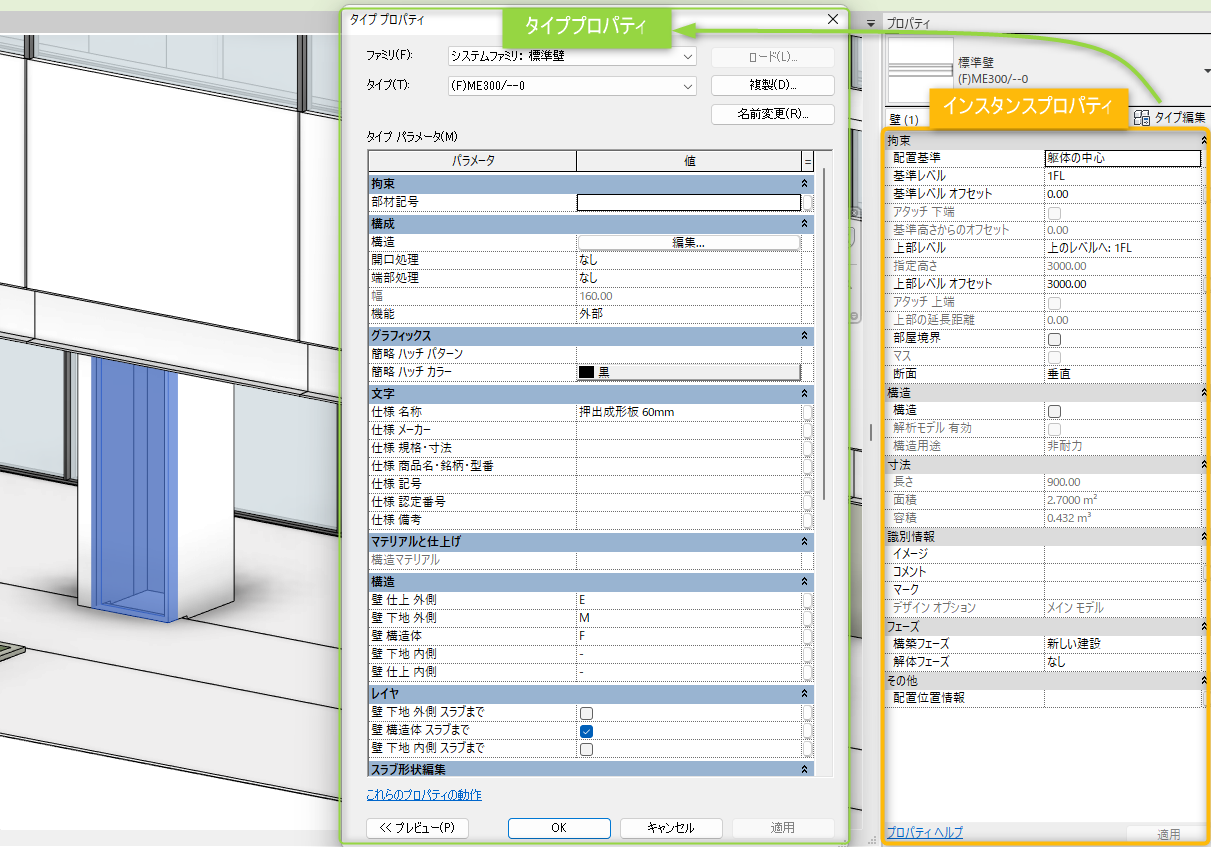
Task: Click the 複製(D)... button
Action: [x=772, y=85]
